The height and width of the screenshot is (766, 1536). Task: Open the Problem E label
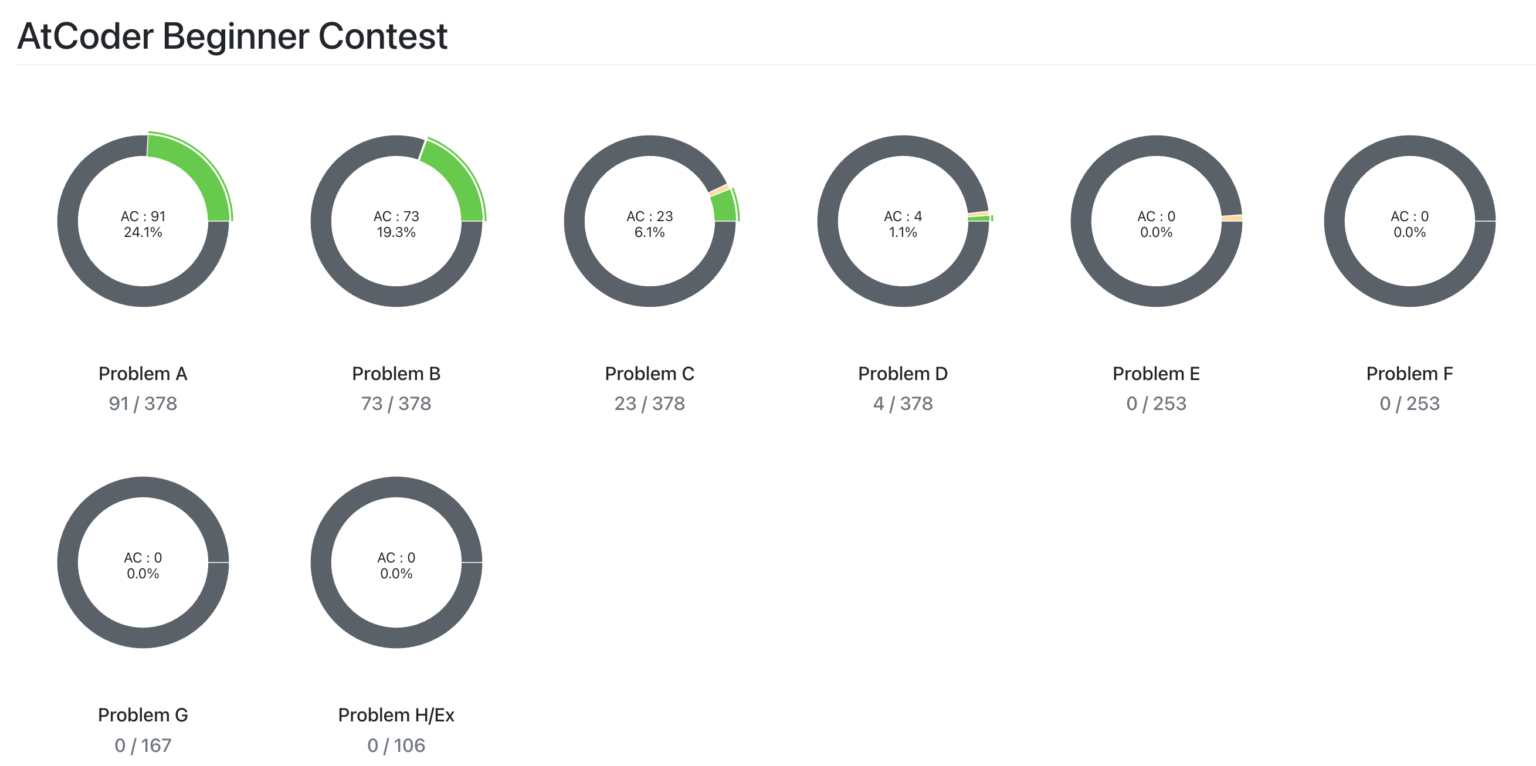pyautogui.click(x=1156, y=374)
